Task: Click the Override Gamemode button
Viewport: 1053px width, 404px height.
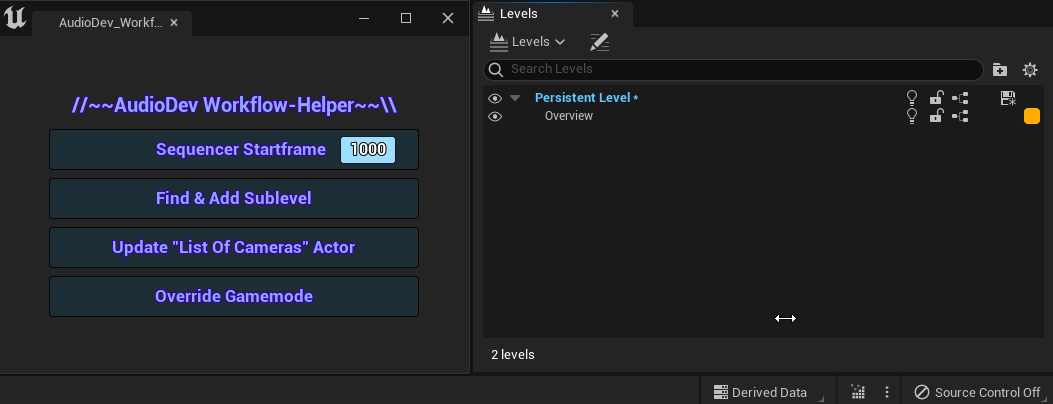Action: coord(234,296)
